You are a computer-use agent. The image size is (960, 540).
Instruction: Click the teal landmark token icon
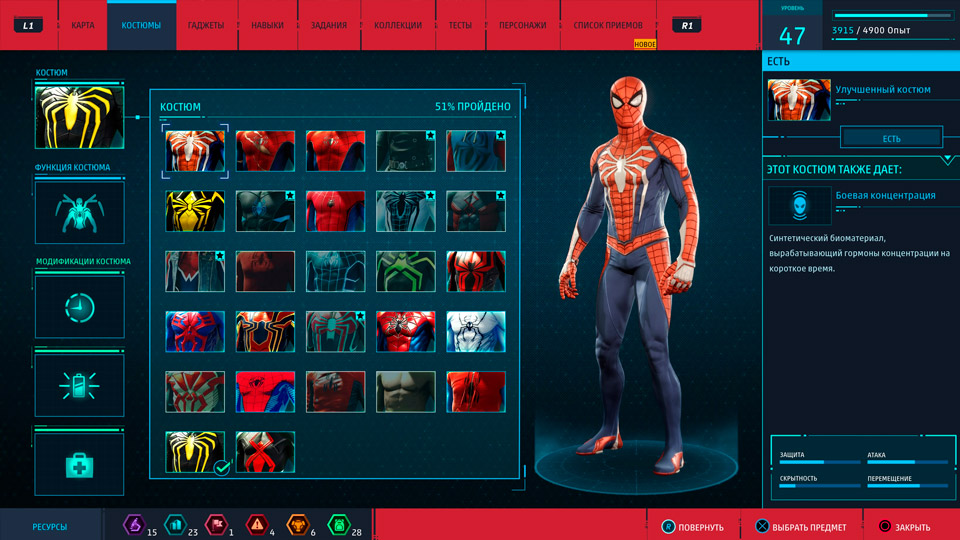[175, 525]
